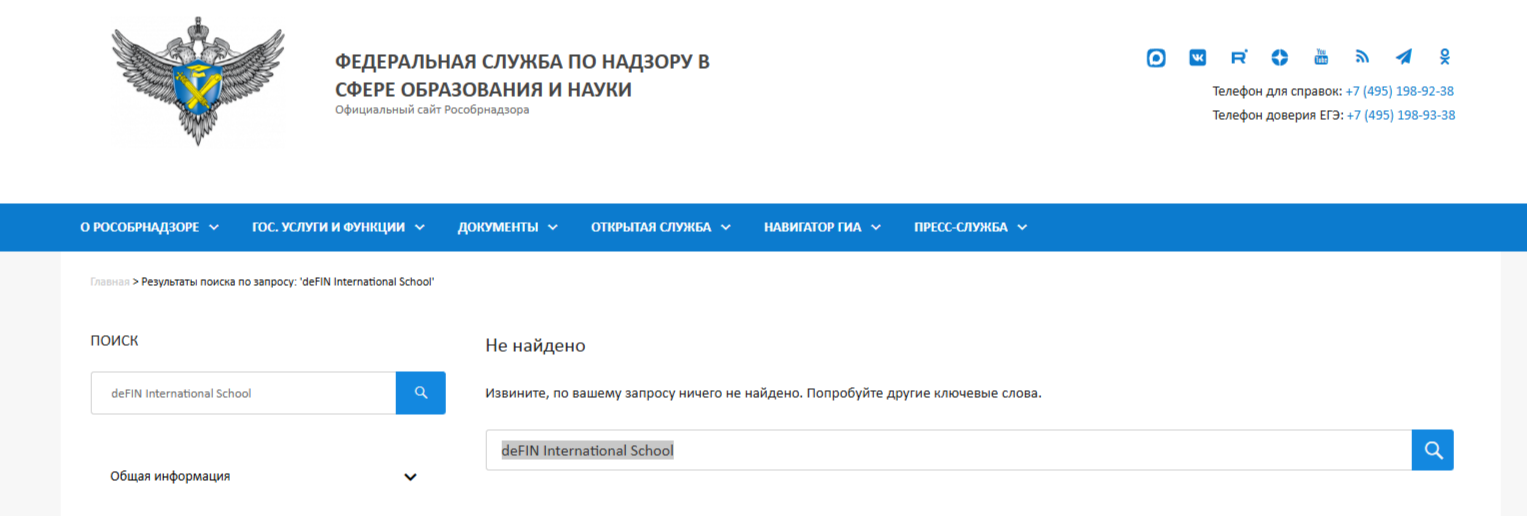Click the site title ФЕДЕРАЛЬНАЯ СЛУЖБА ПО НАДЗОРУ

tap(522, 76)
